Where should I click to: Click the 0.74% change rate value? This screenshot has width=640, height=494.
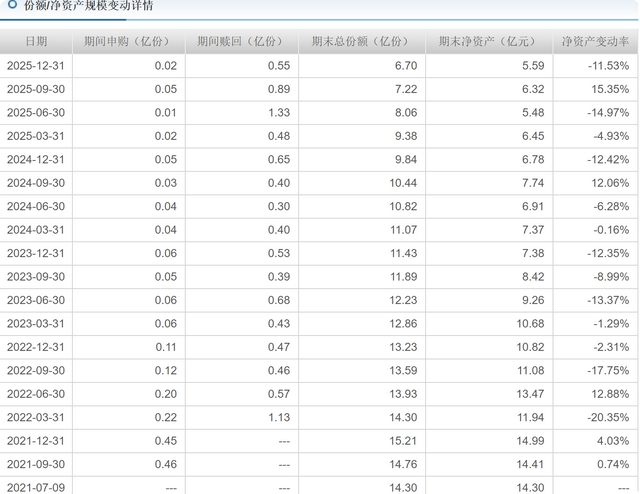[x=613, y=465]
